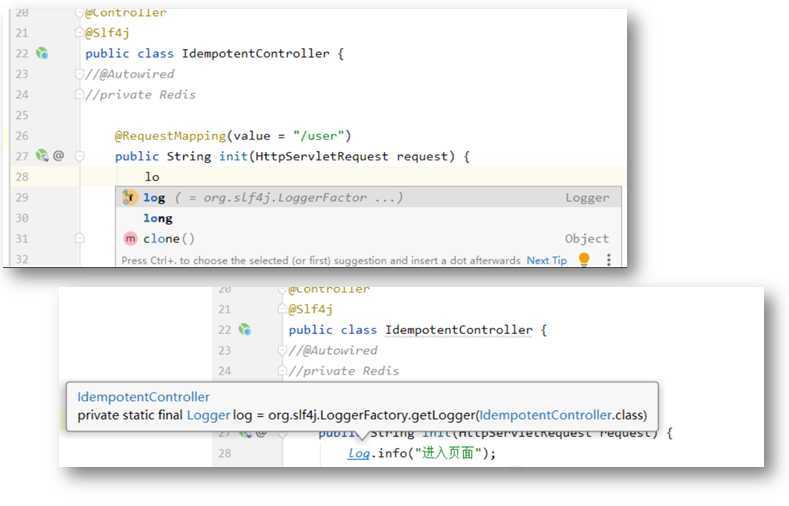789x506 pixels.
Task: Collapse the fold marker at line 23 in top editor
Action: [79, 74]
